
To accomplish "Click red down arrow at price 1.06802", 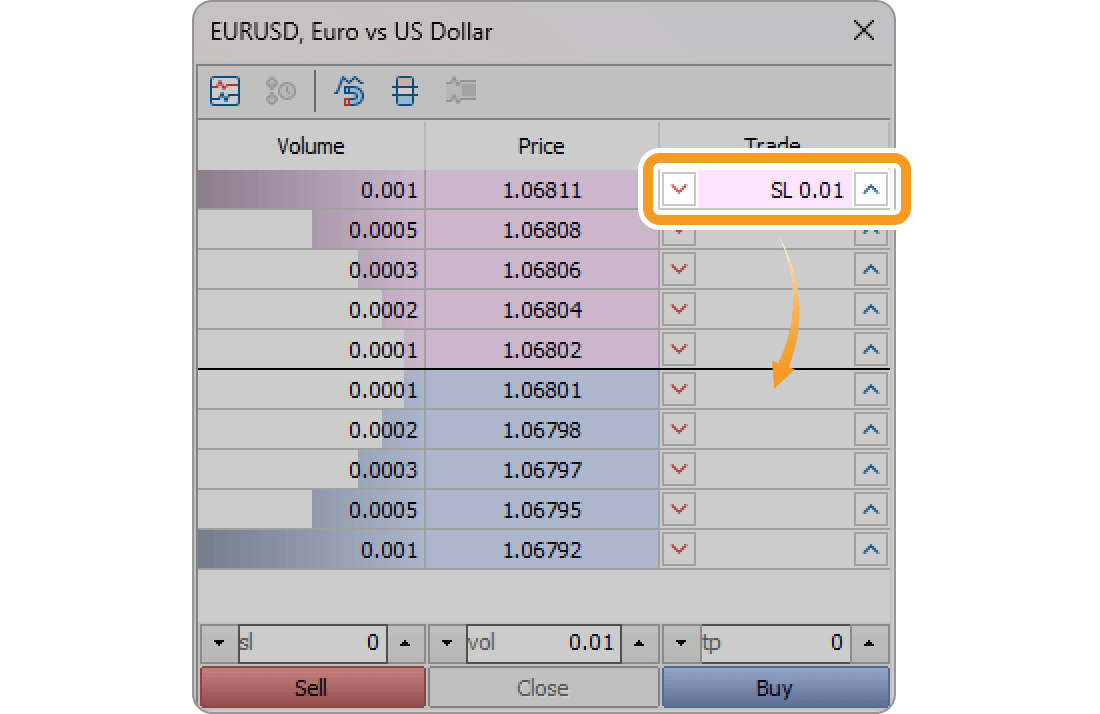I will (x=678, y=349).
